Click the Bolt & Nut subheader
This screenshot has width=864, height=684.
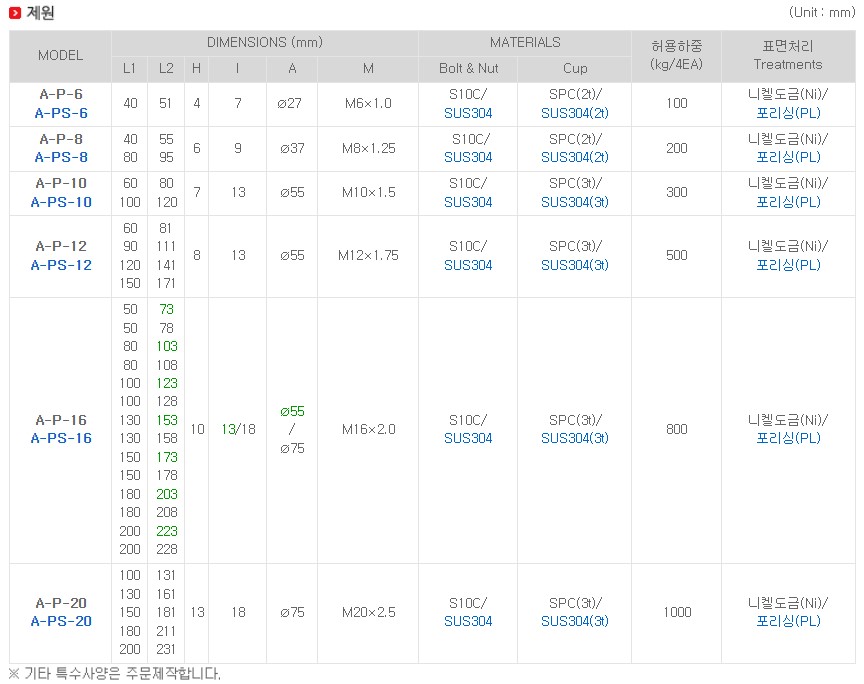pyautogui.click(x=468, y=68)
